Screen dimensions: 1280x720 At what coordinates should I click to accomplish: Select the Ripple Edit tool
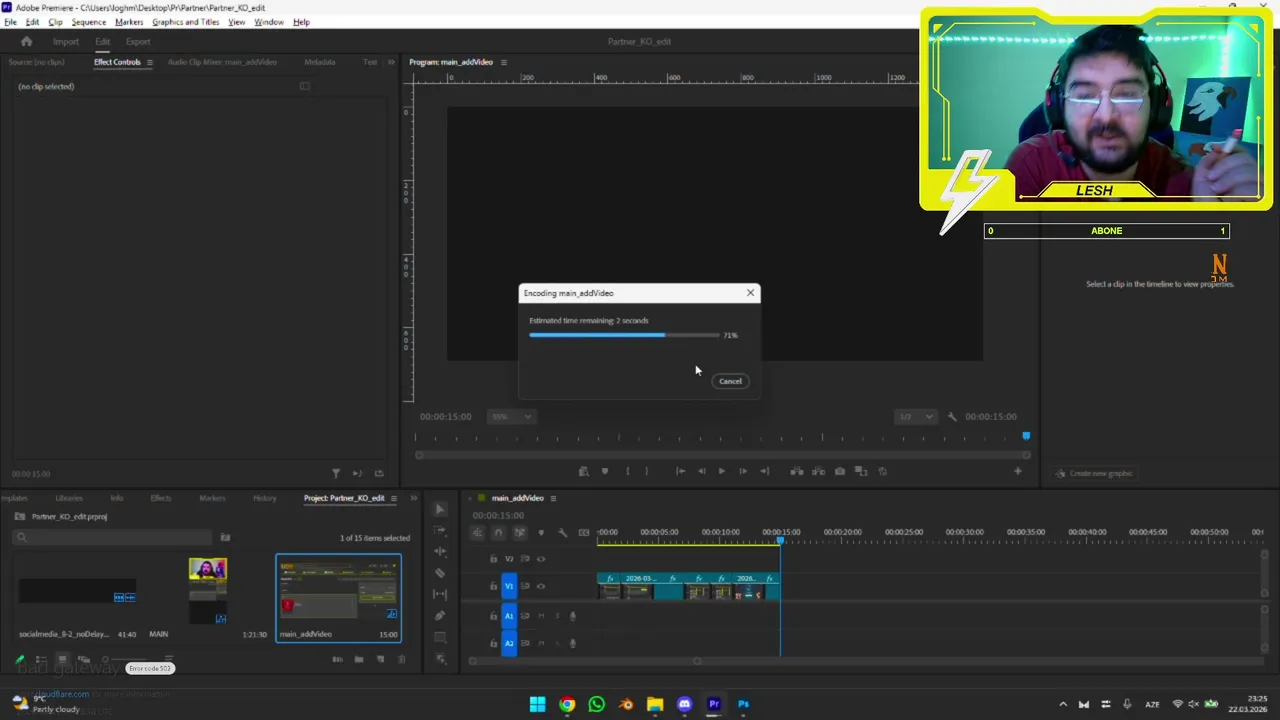[x=440, y=551]
